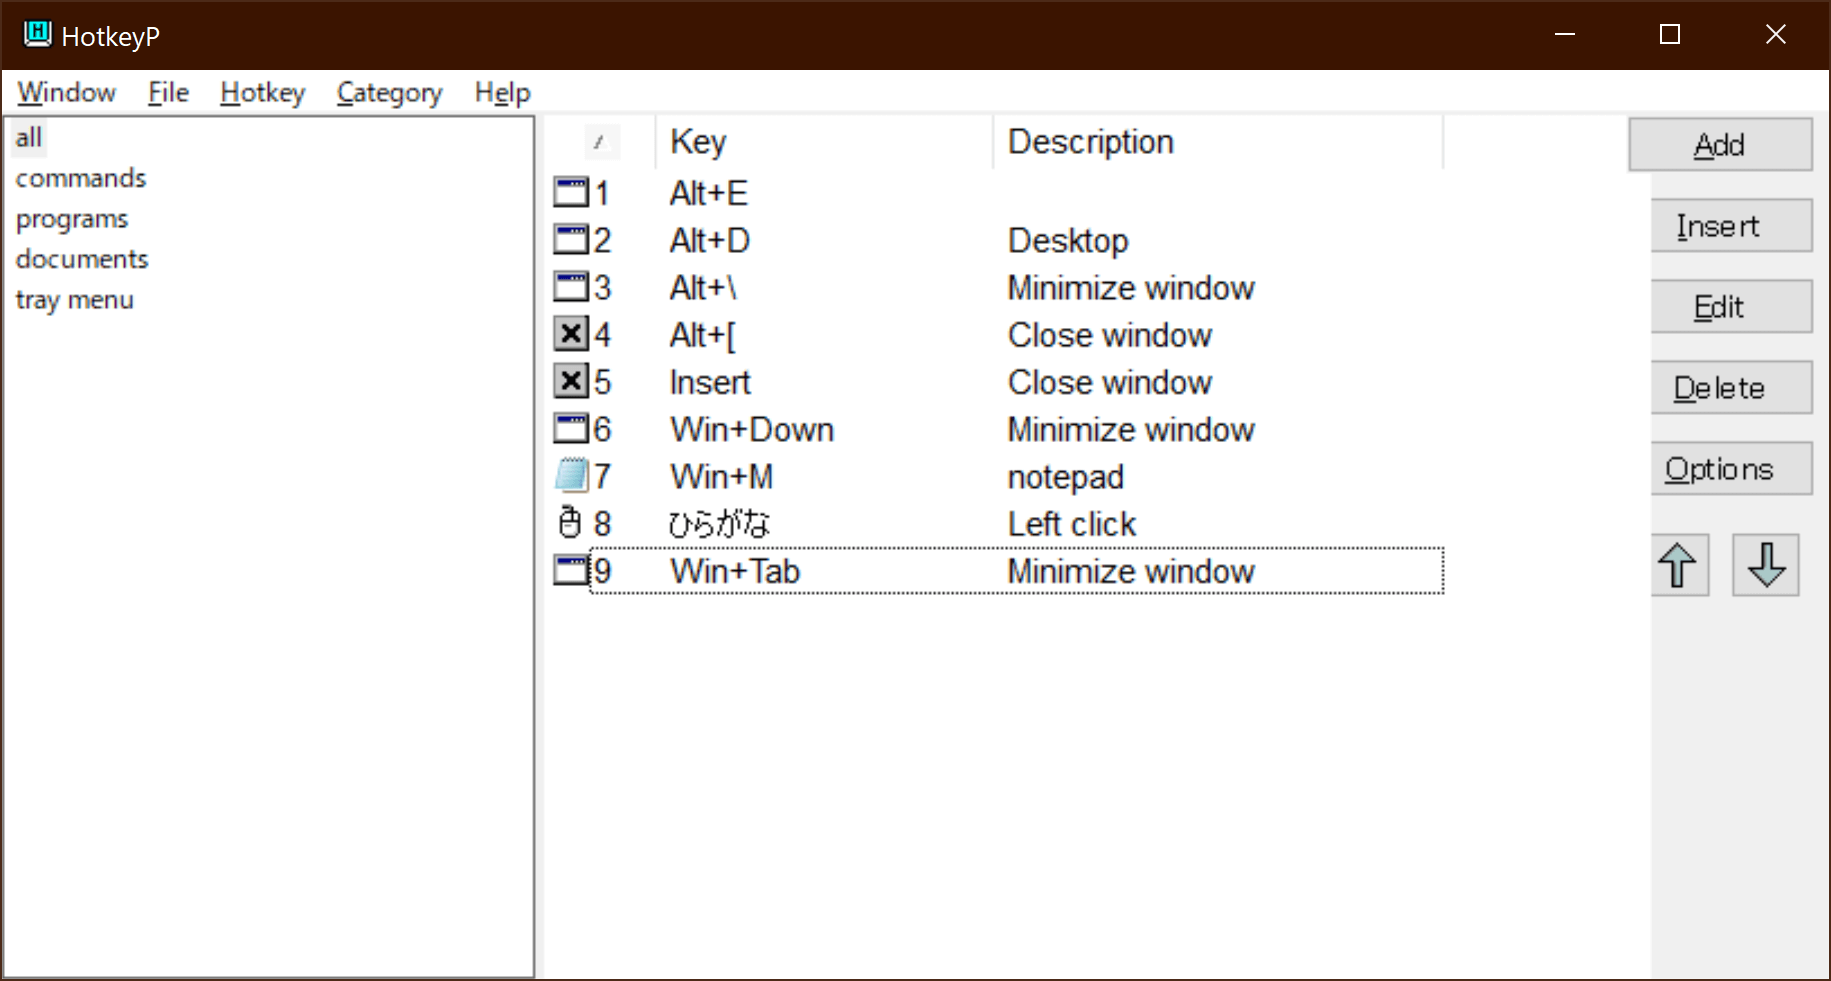Click the window icon of the Win+Tab row

[571, 571]
